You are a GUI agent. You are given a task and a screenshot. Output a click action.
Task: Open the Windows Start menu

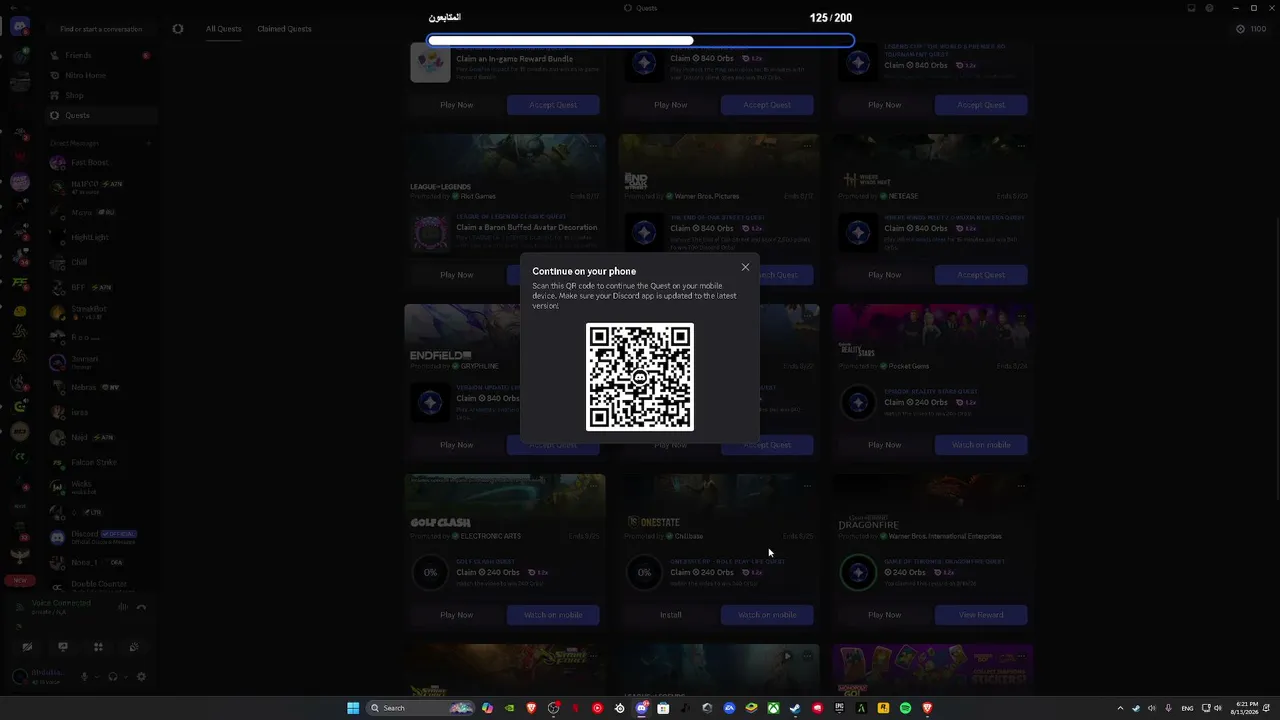point(353,708)
